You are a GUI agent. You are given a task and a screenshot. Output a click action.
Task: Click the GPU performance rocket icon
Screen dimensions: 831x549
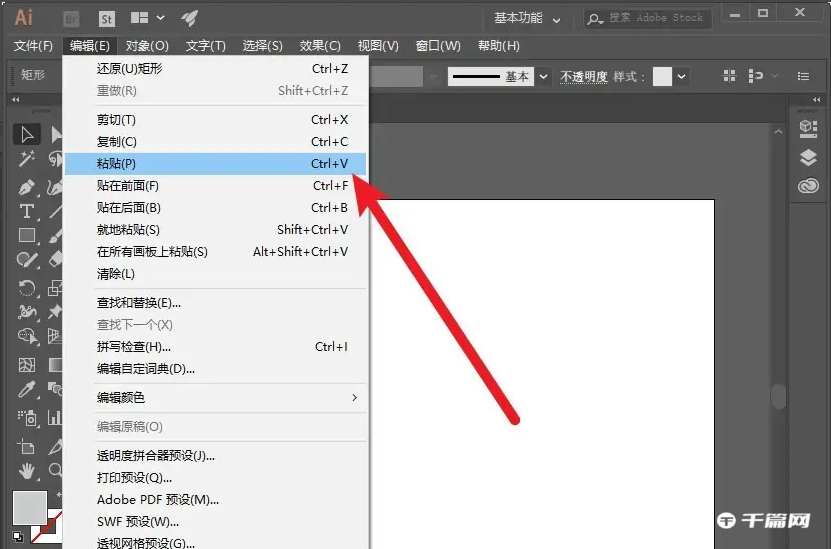[189, 18]
